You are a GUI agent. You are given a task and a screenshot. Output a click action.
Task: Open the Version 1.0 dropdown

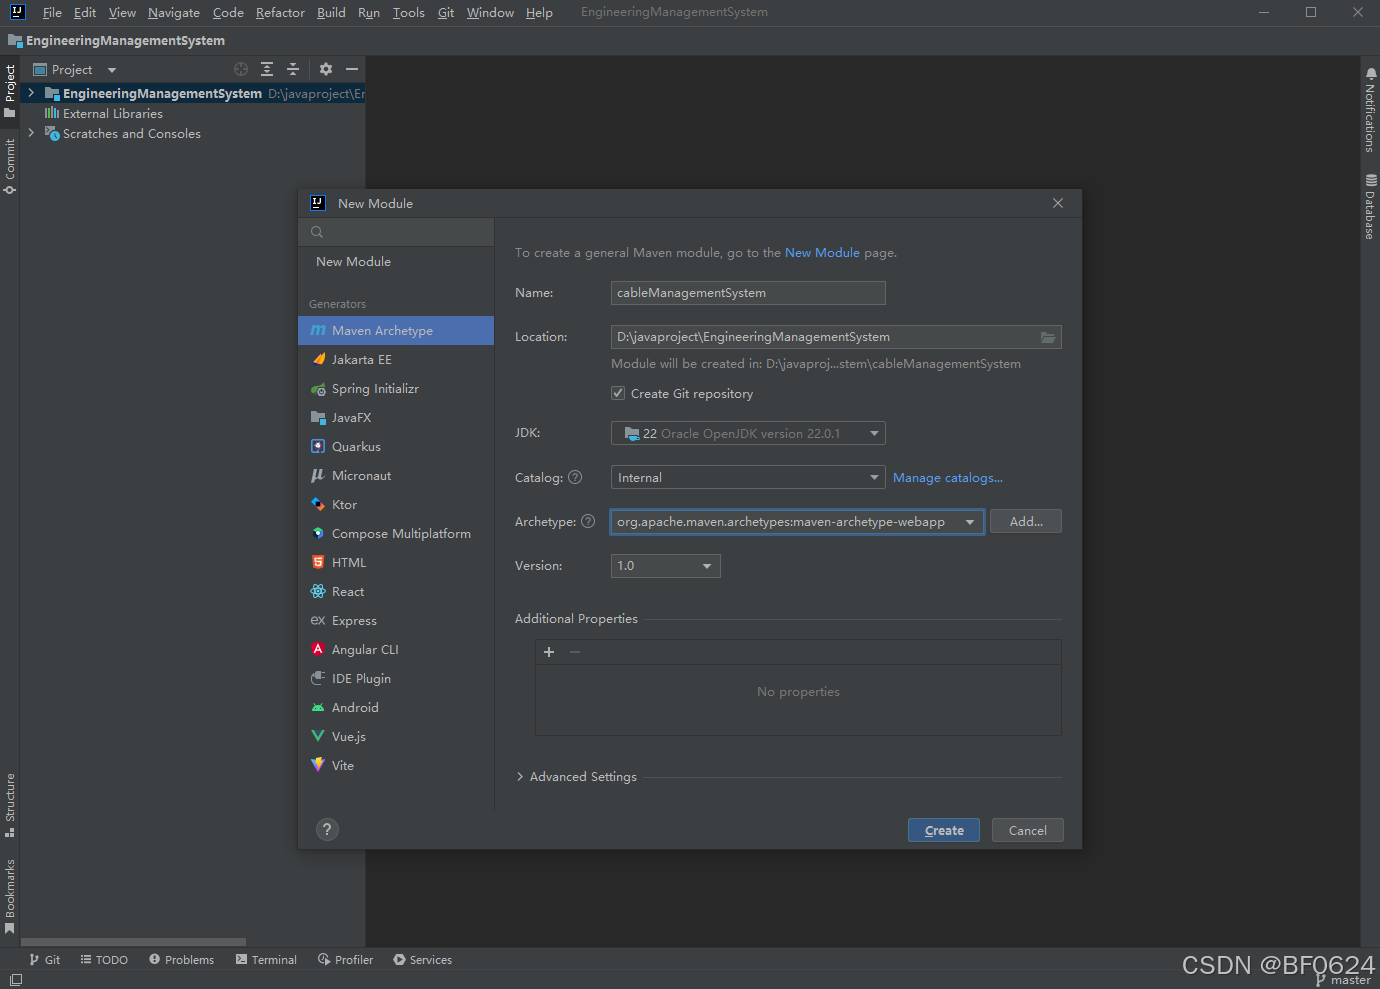(x=666, y=566)
